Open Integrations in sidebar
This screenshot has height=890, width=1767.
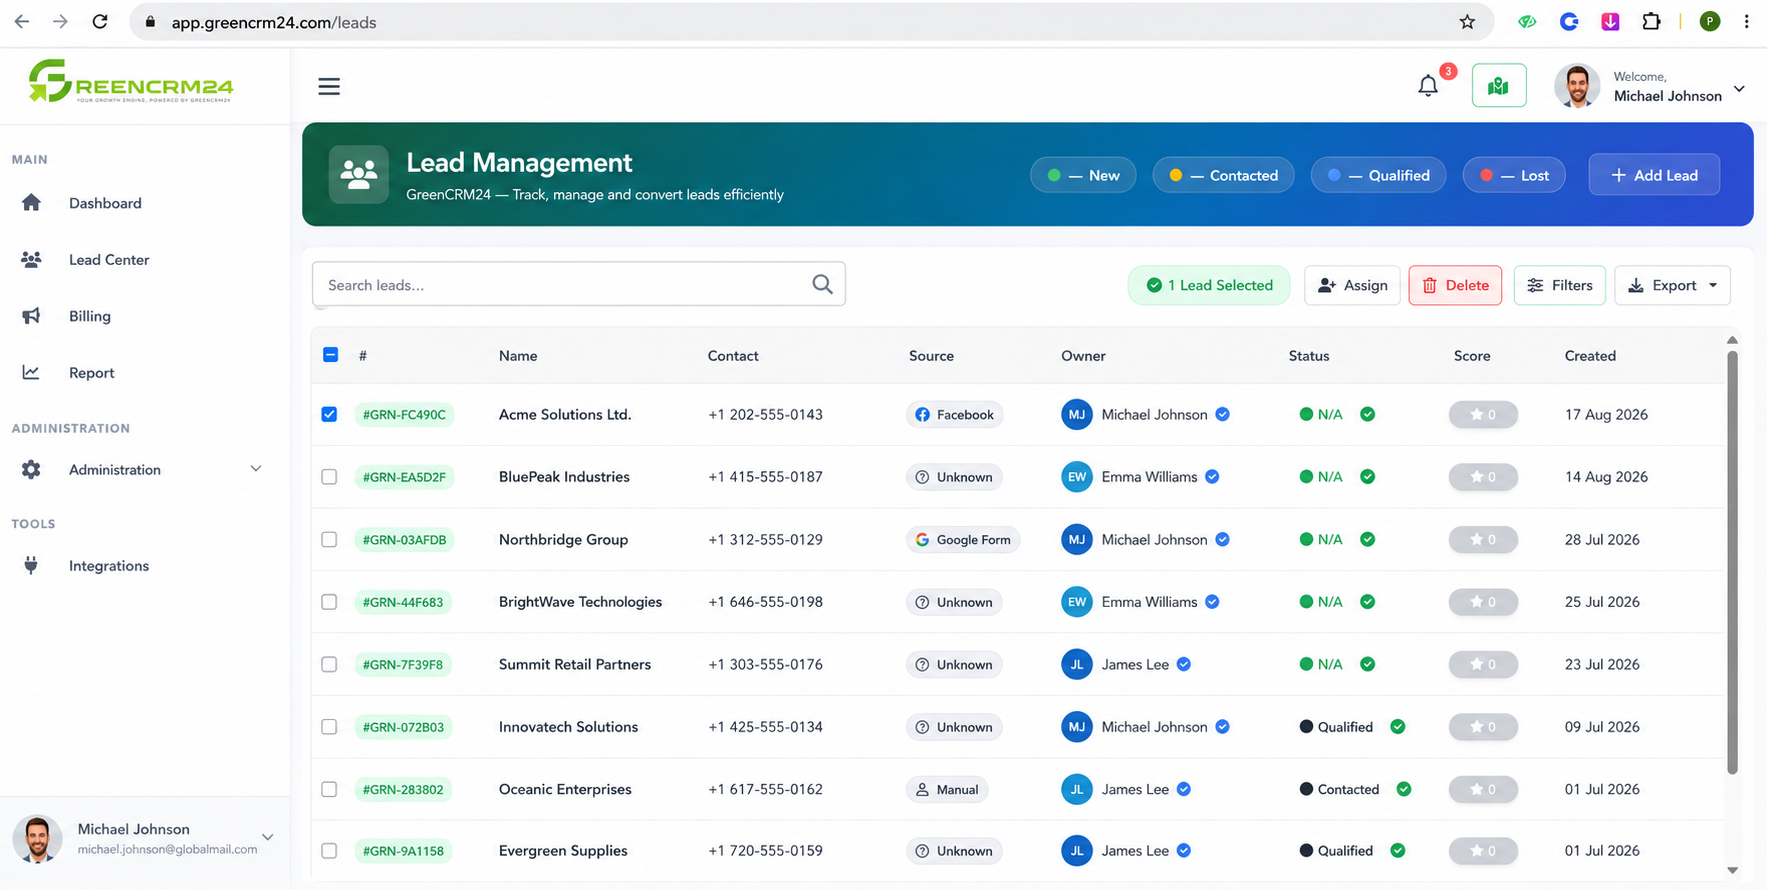(x=109, y=565)
